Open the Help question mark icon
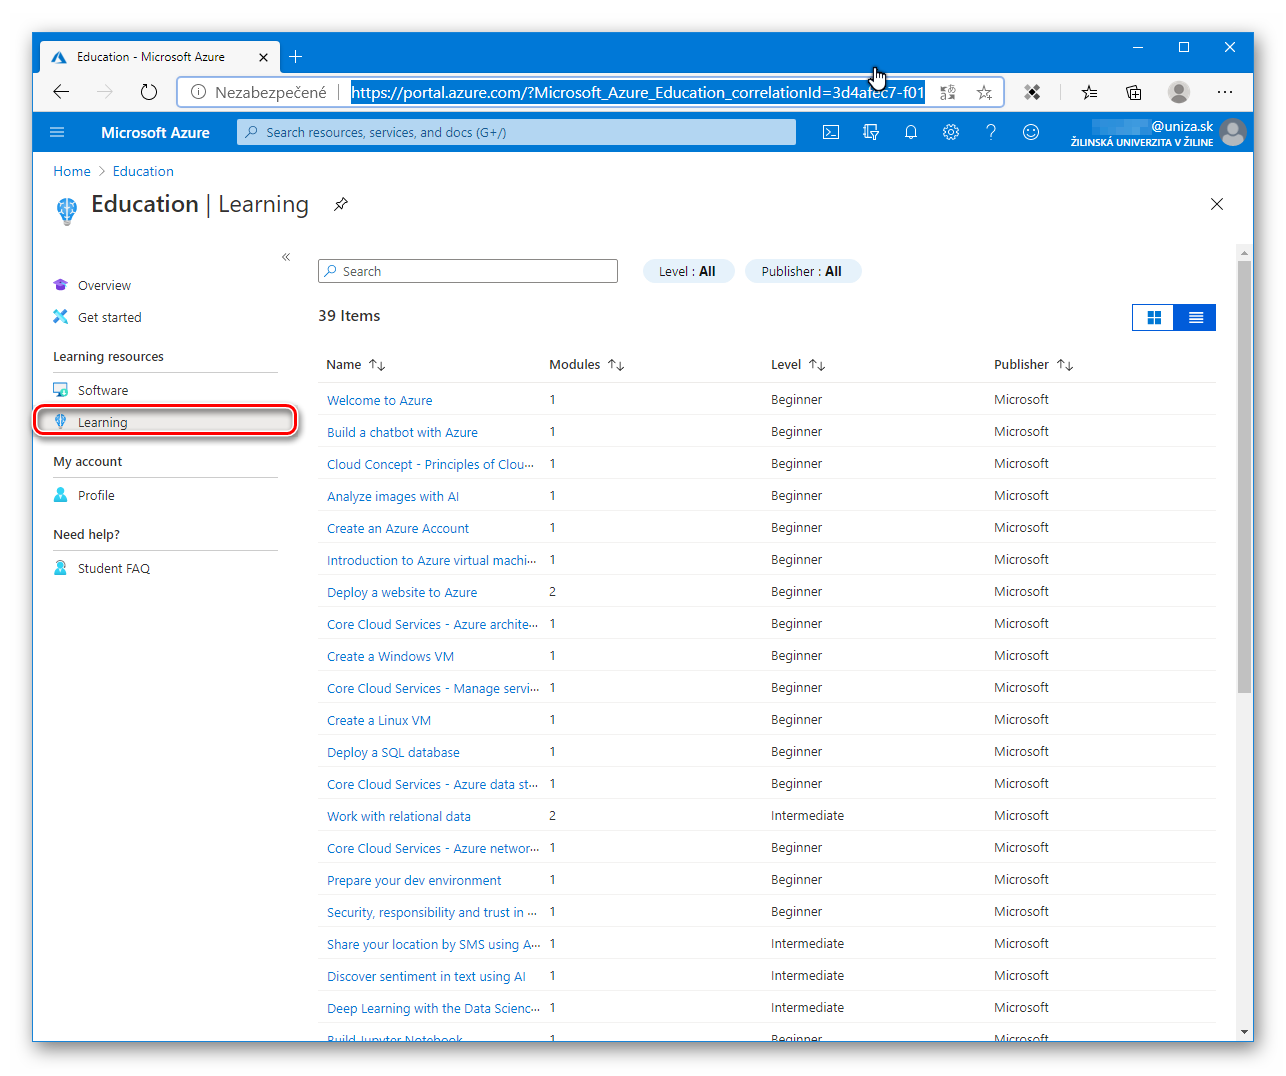This screenshot has width=1286, height=1076. pos(991,131)
